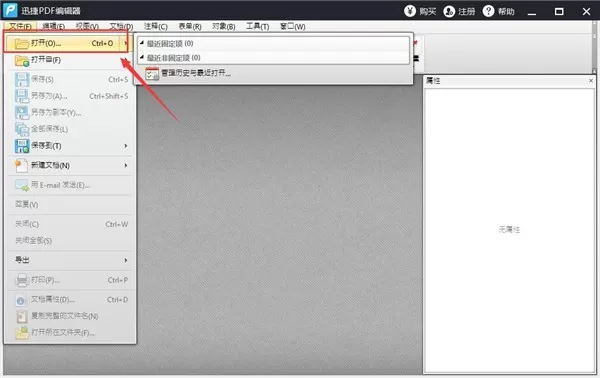Open the 购买 purchase button
The width and height of the screenshot is (600, 378).
pos(420,11)
